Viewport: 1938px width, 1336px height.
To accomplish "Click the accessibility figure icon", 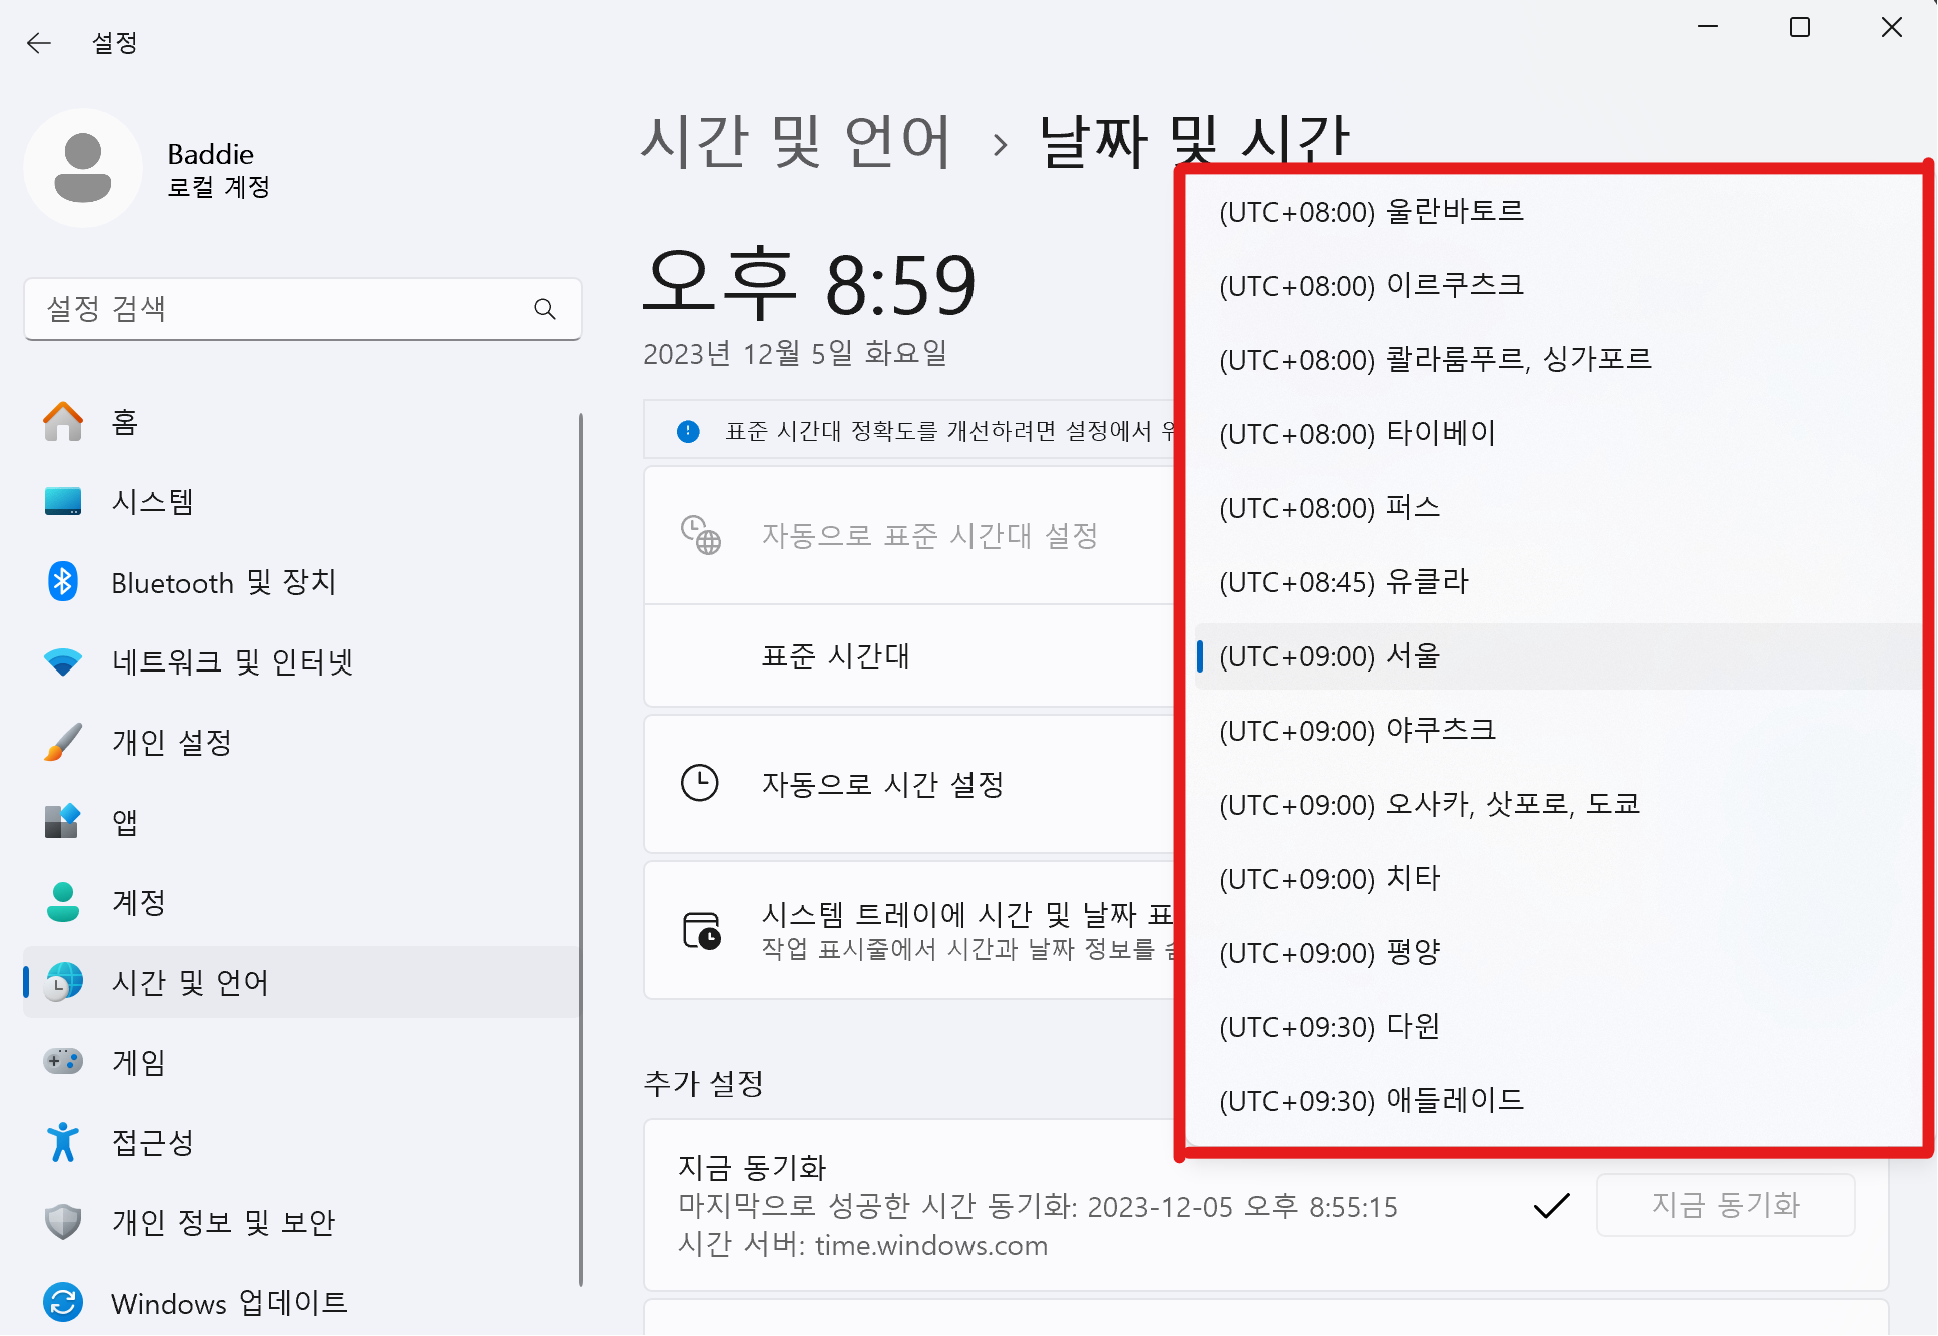I will tap(63, 1142).
